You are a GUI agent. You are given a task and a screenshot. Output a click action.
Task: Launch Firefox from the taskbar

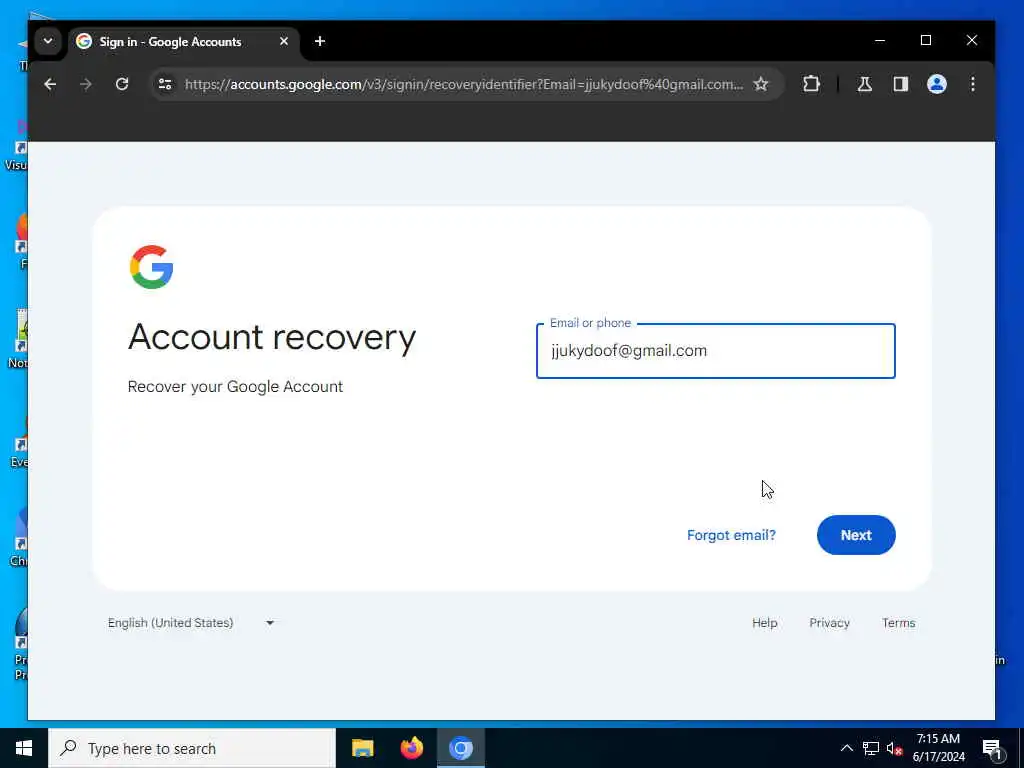point(411,748)
